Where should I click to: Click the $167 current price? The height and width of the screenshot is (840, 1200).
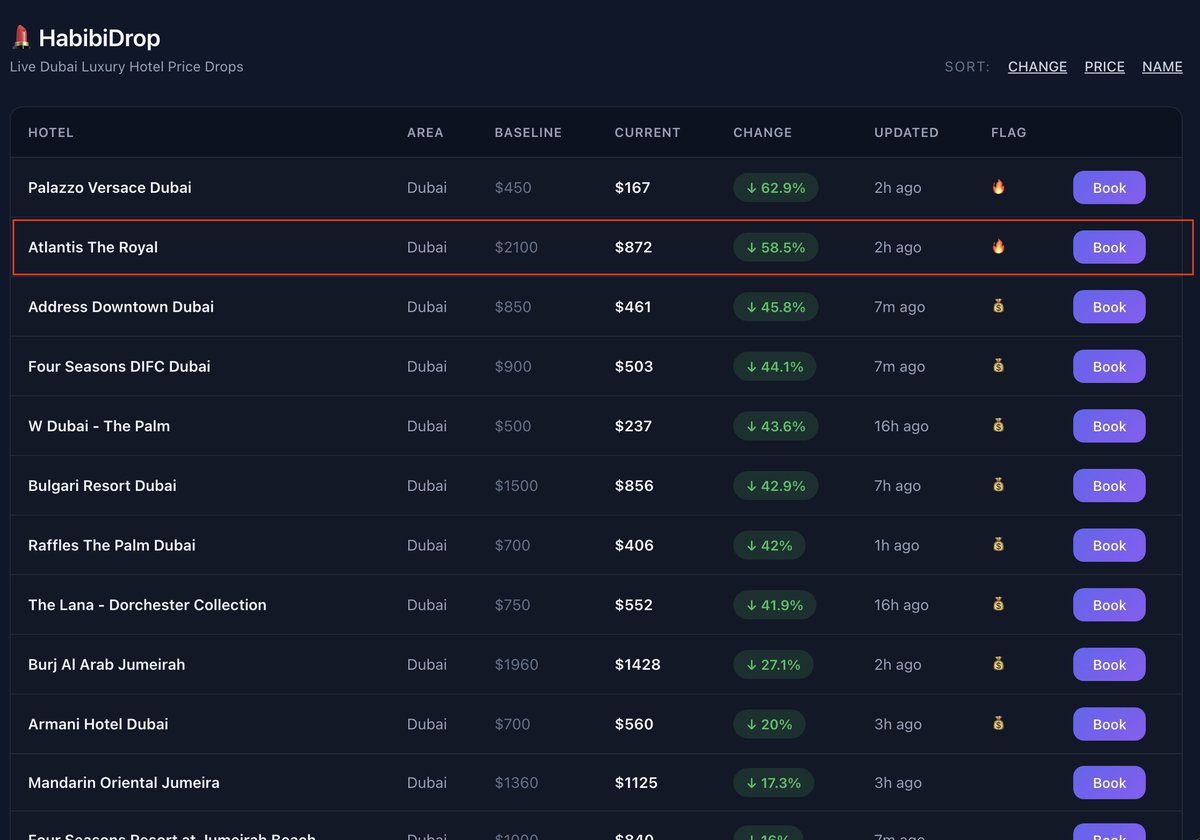click(632, 188)
